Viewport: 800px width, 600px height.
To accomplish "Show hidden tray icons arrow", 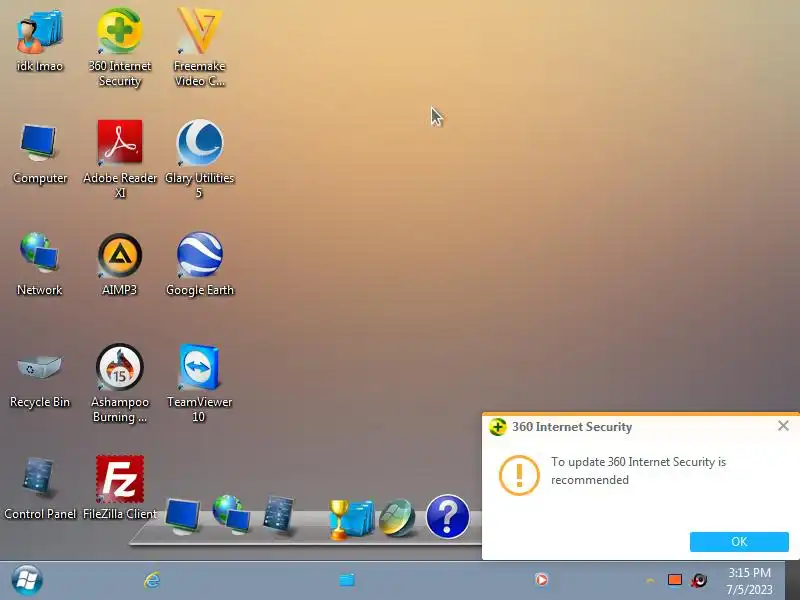I will pos(650,581).
